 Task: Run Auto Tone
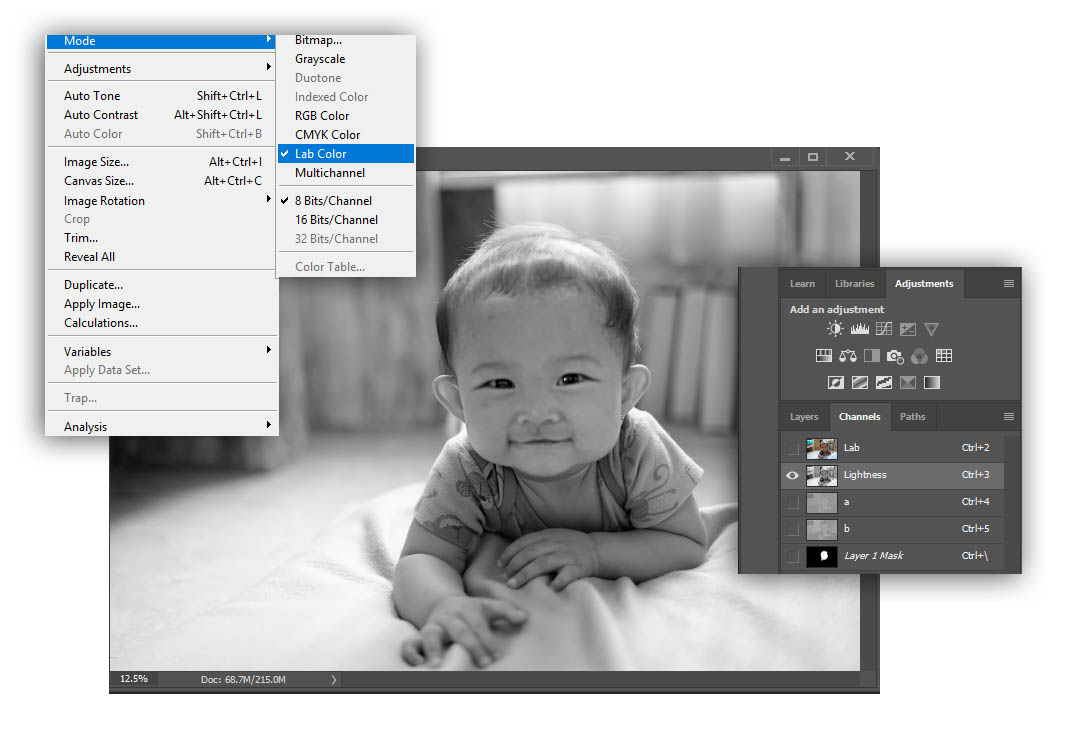click(x=162, y=96)
